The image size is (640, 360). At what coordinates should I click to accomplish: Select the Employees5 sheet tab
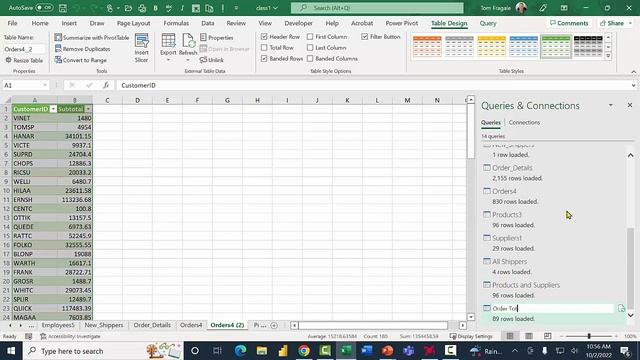(58, 325)
